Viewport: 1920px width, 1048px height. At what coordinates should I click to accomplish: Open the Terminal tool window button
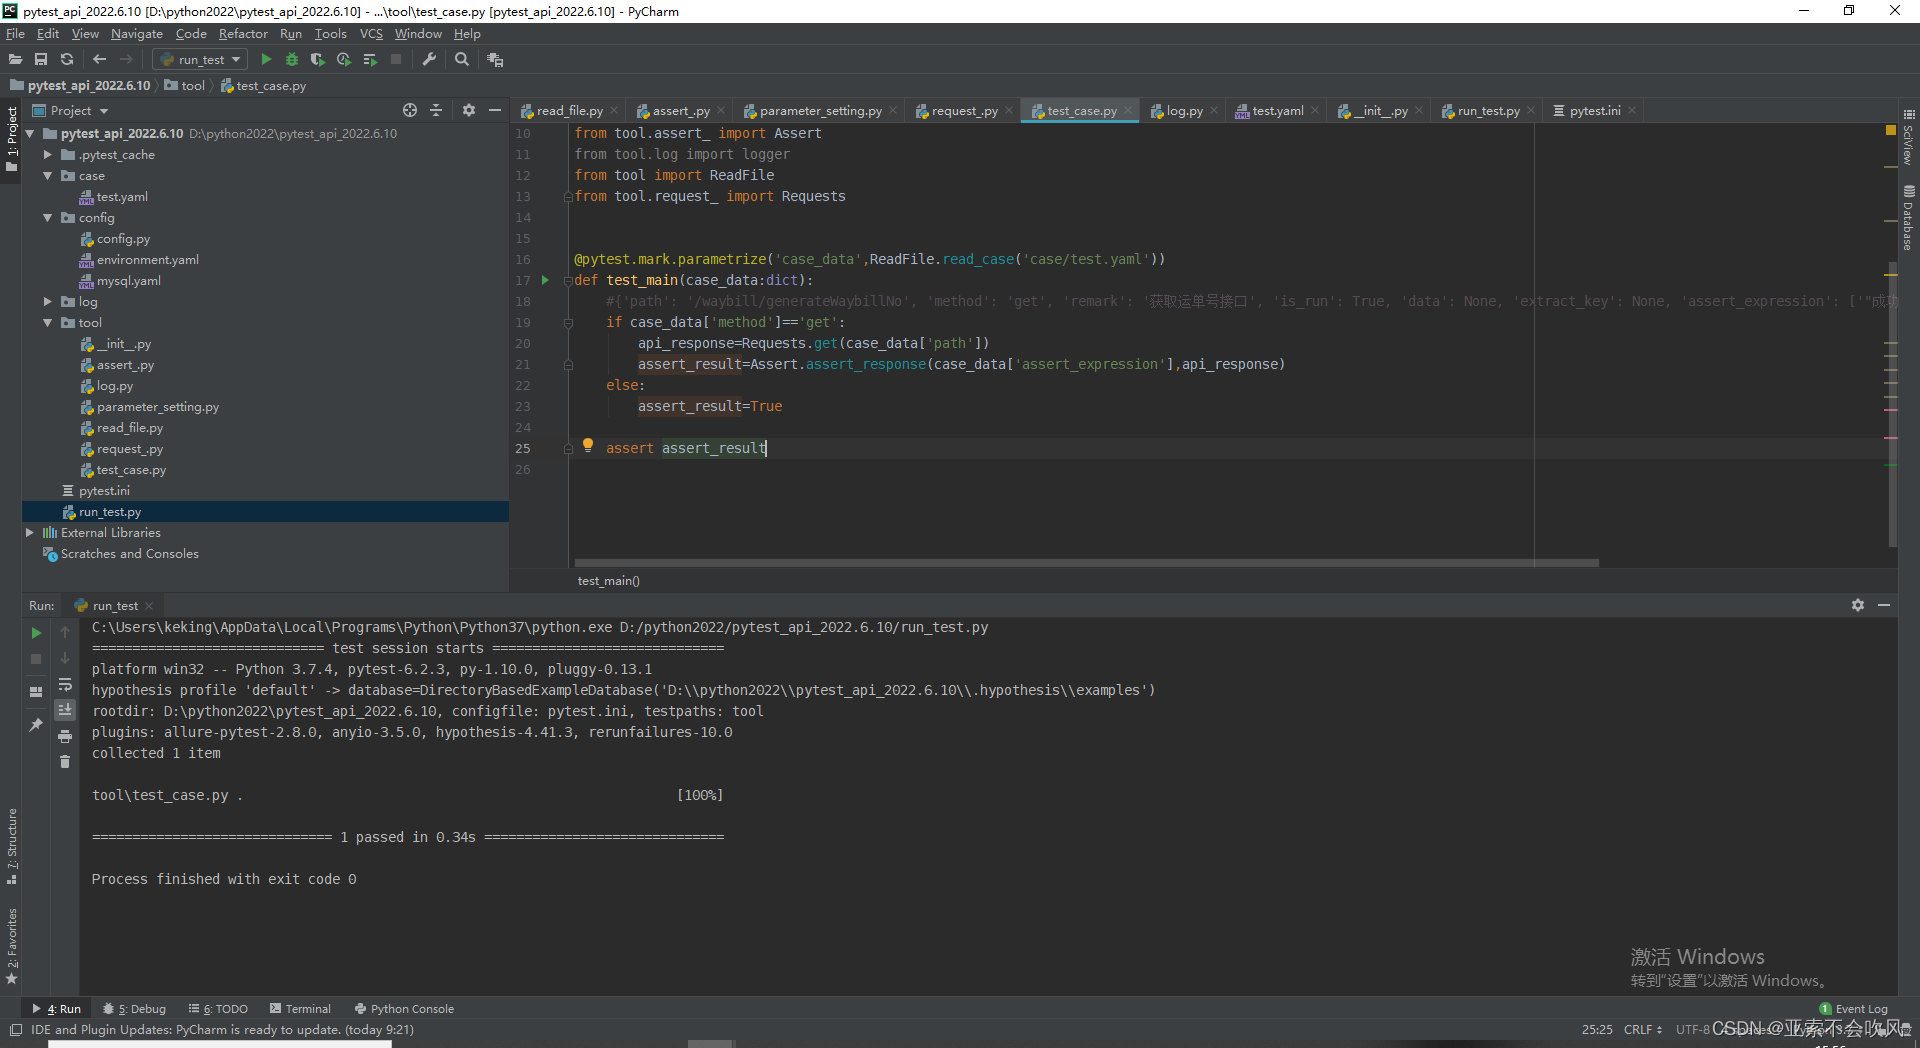pyautogui.click(x=300, y=1009)
